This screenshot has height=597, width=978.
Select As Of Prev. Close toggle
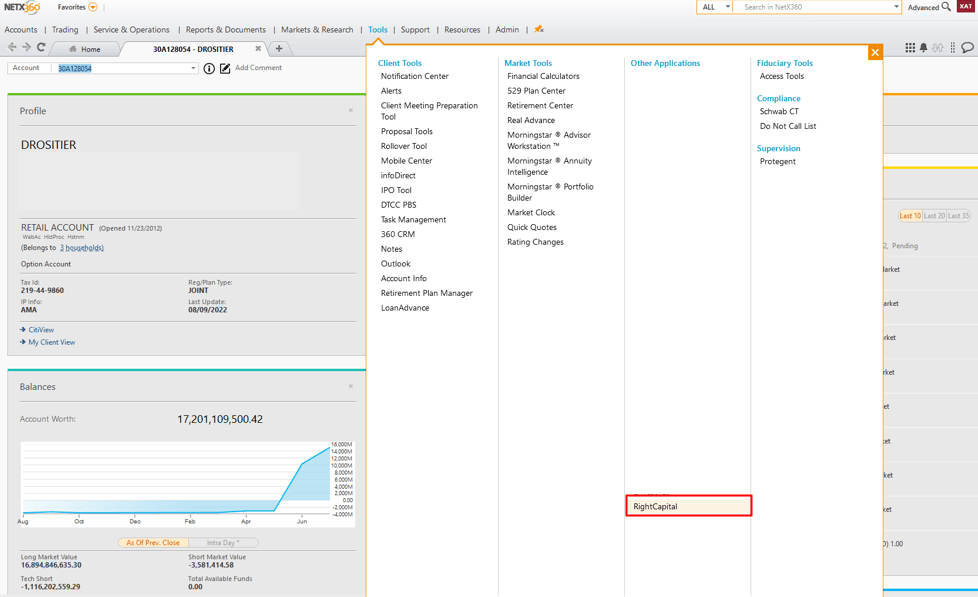(x=153, y=543)
